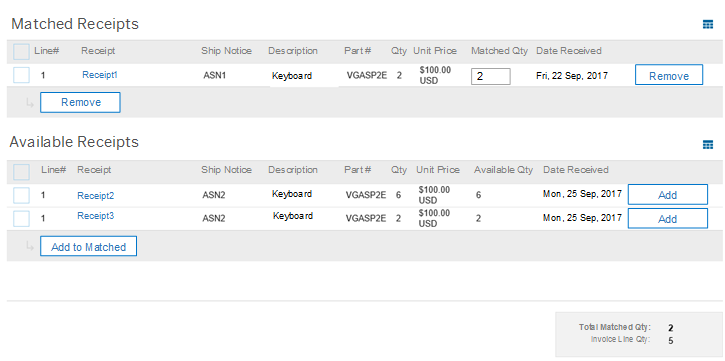725x361 pixels.
Task: Click the Total Matched Qty label
Action: [x=614, y=327]
